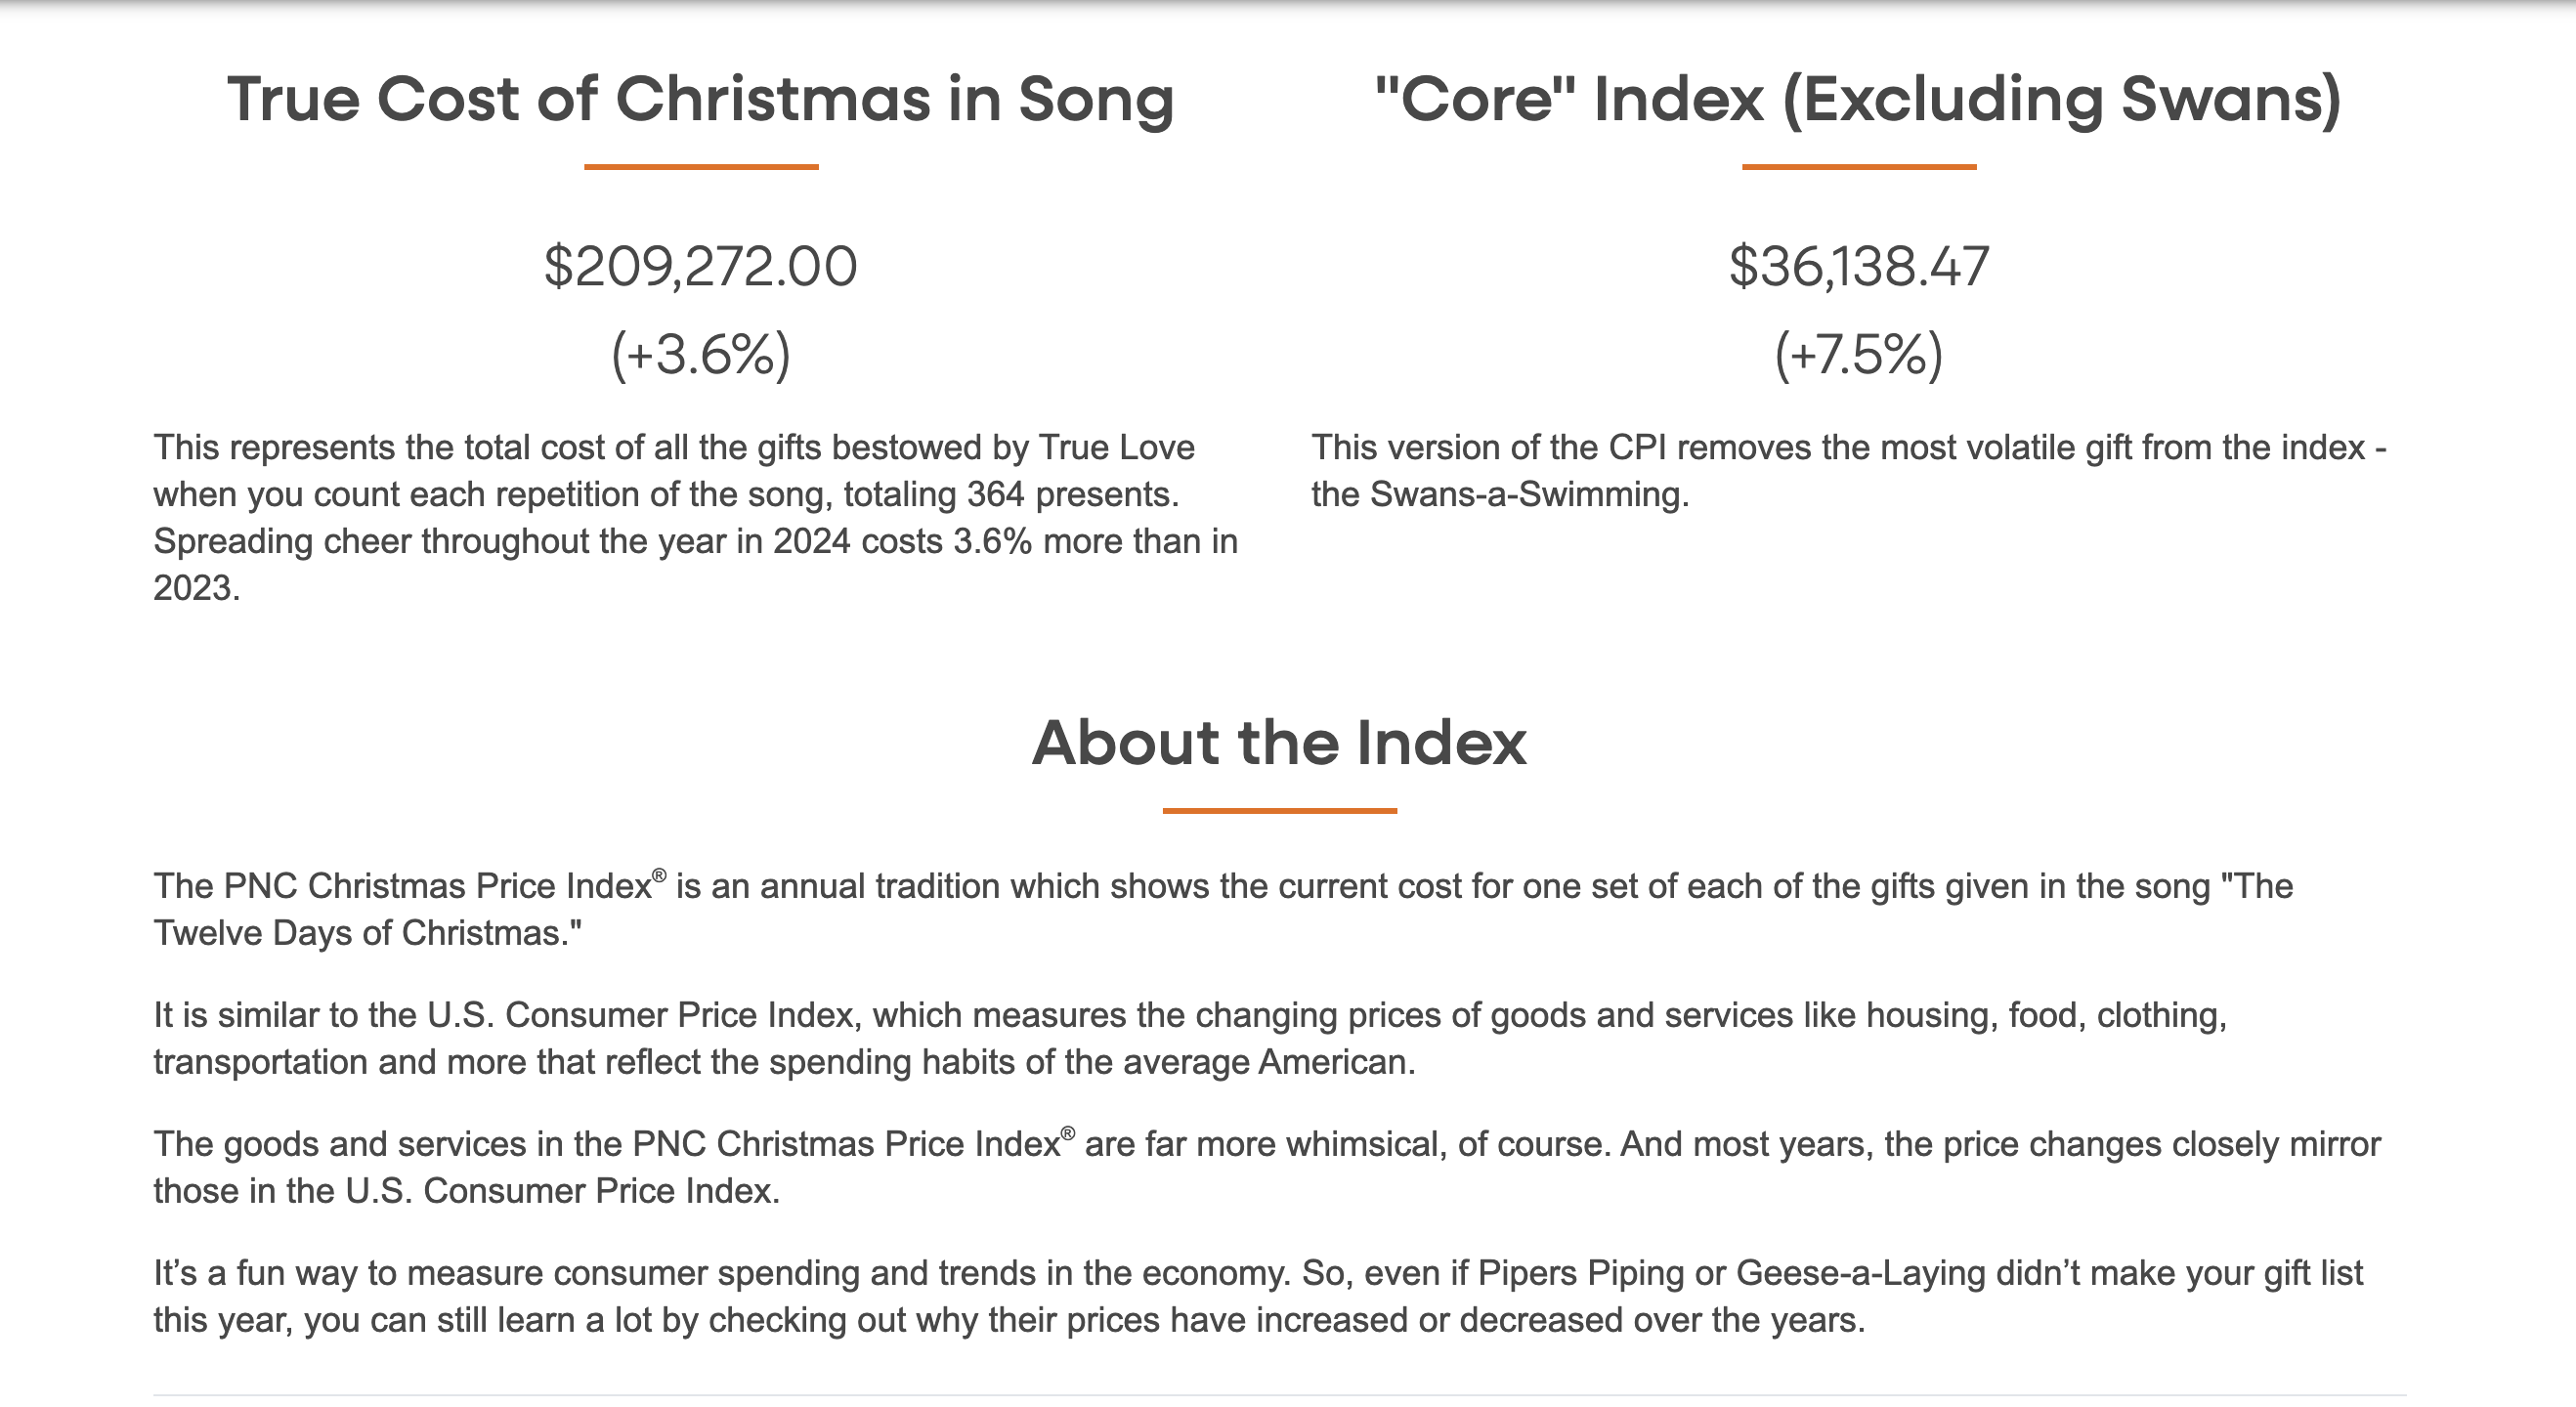
Task: Click the Pipers Piping or Geese-a-Laying sentence
Action: point(1258,1296)
